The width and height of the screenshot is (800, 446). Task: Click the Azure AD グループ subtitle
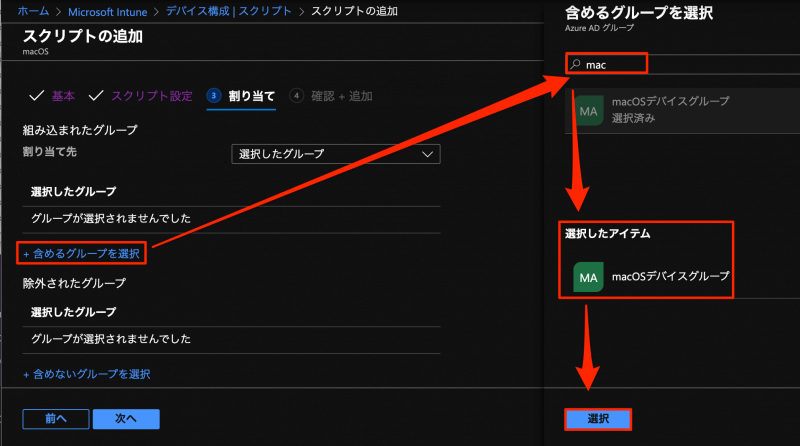point(599,28)
